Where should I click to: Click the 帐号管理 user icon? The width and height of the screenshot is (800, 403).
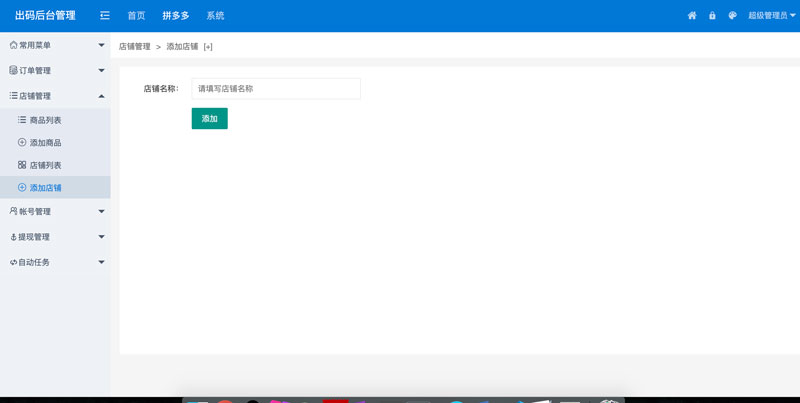[x=13, y=211]
